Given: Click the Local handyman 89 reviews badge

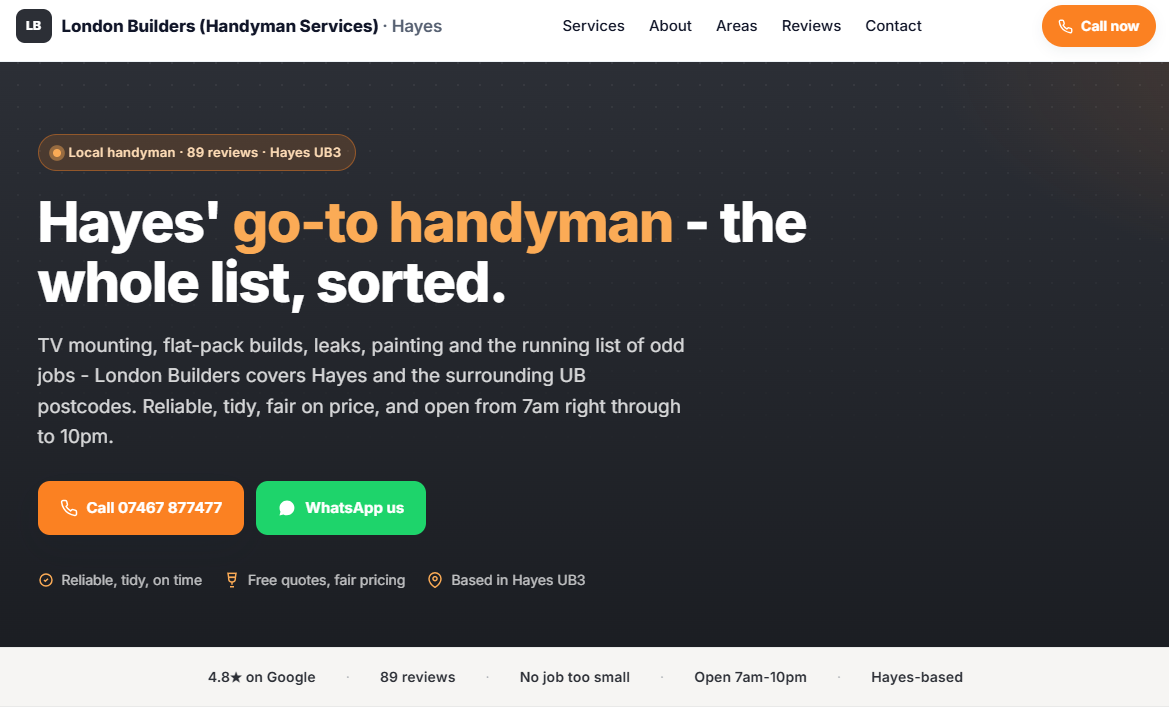Looking at the screenshot, I should (197, 153).
